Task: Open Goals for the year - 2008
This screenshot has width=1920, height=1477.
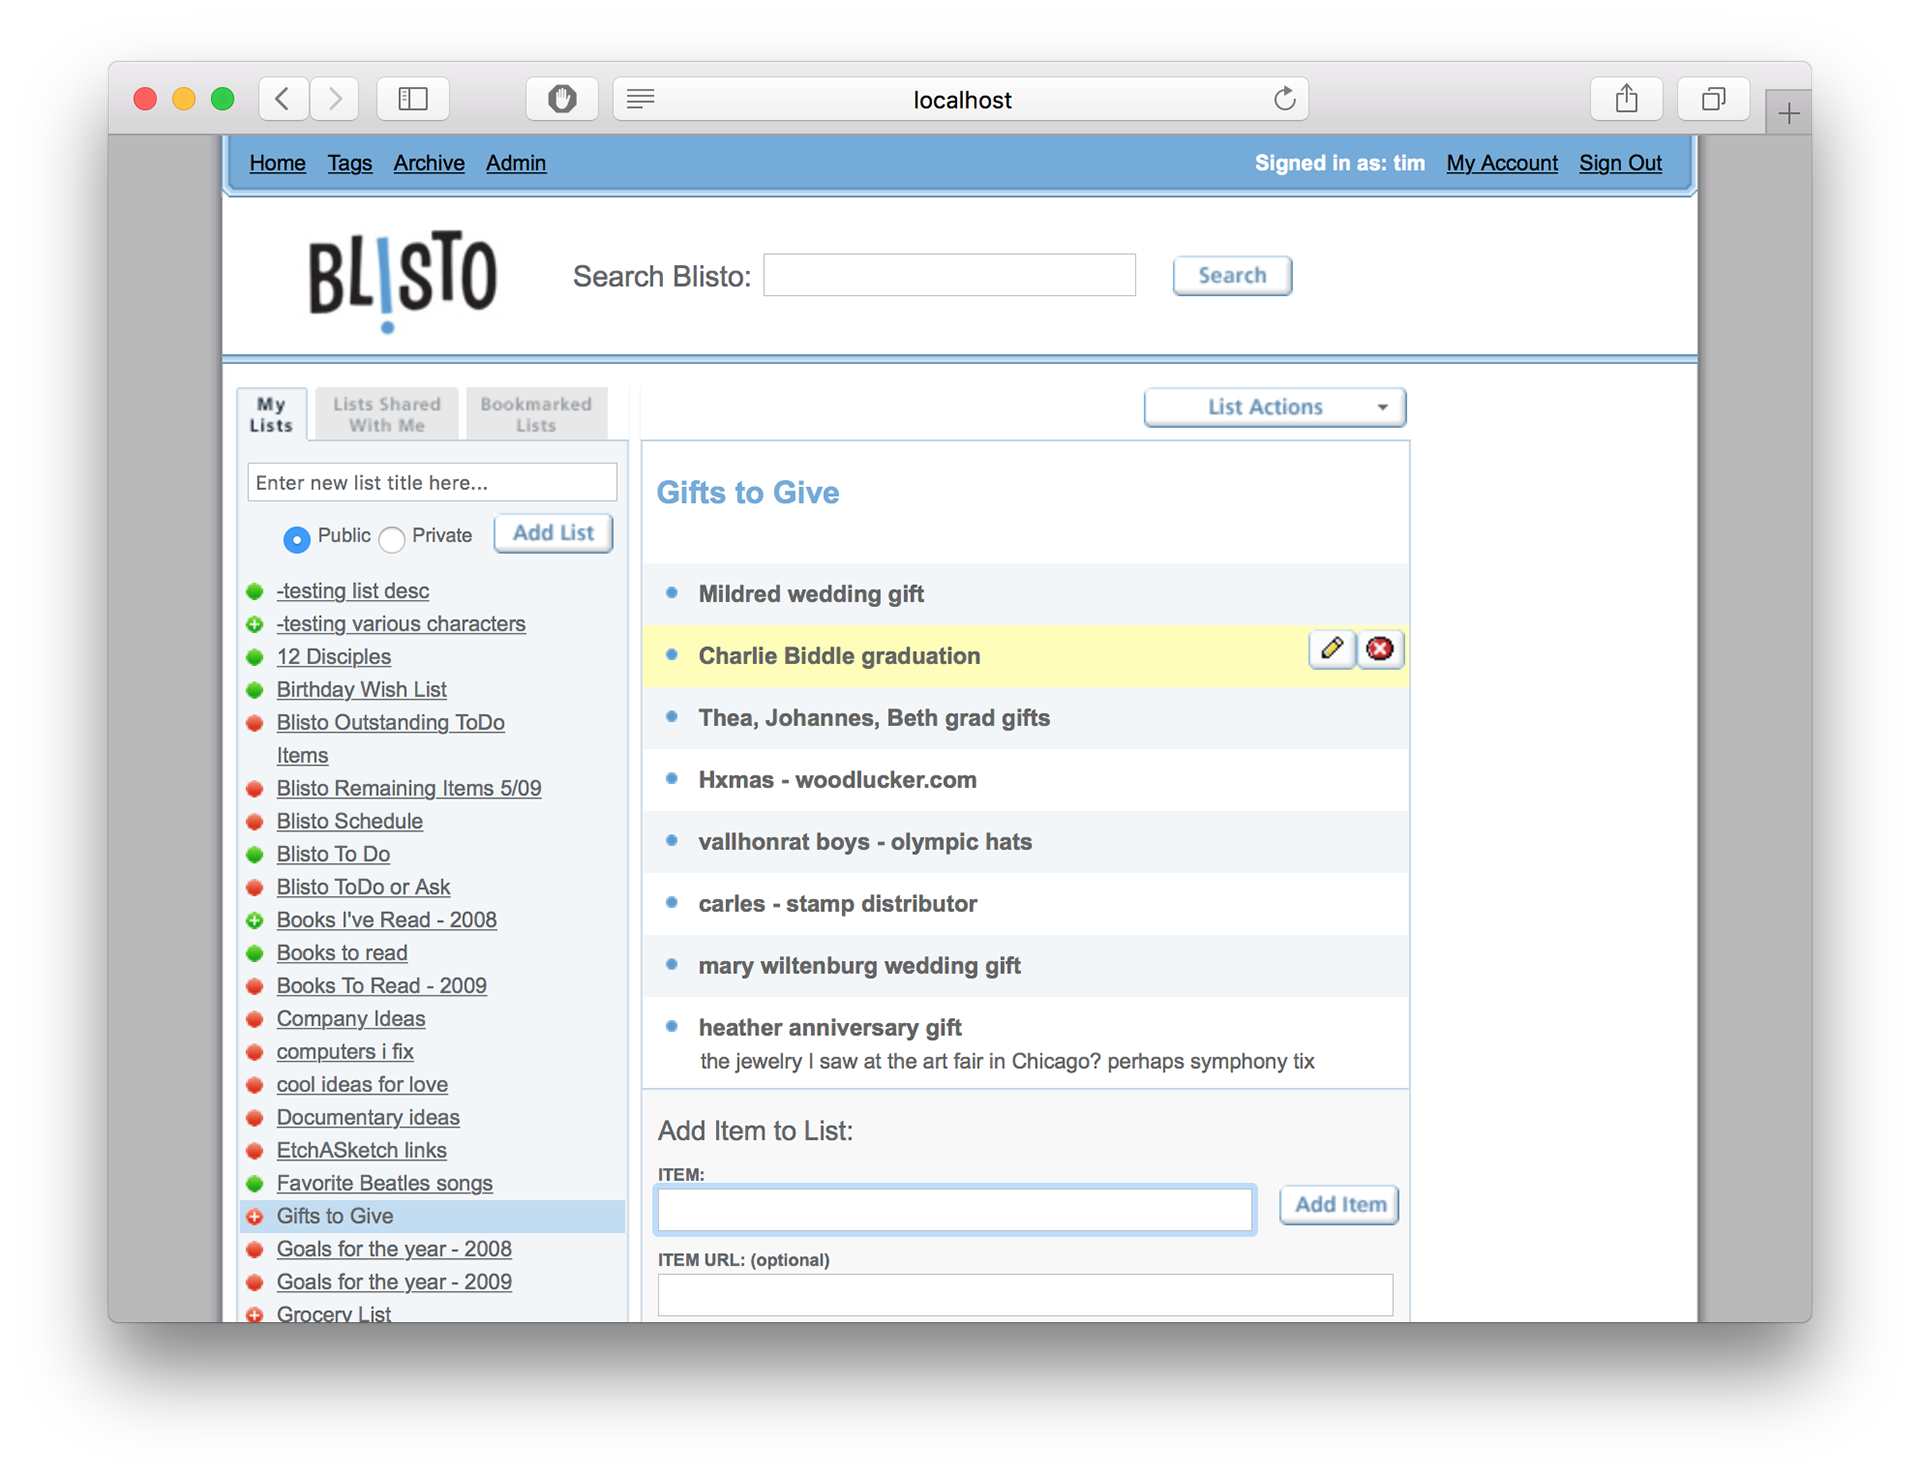Action: coord(394,1249)
